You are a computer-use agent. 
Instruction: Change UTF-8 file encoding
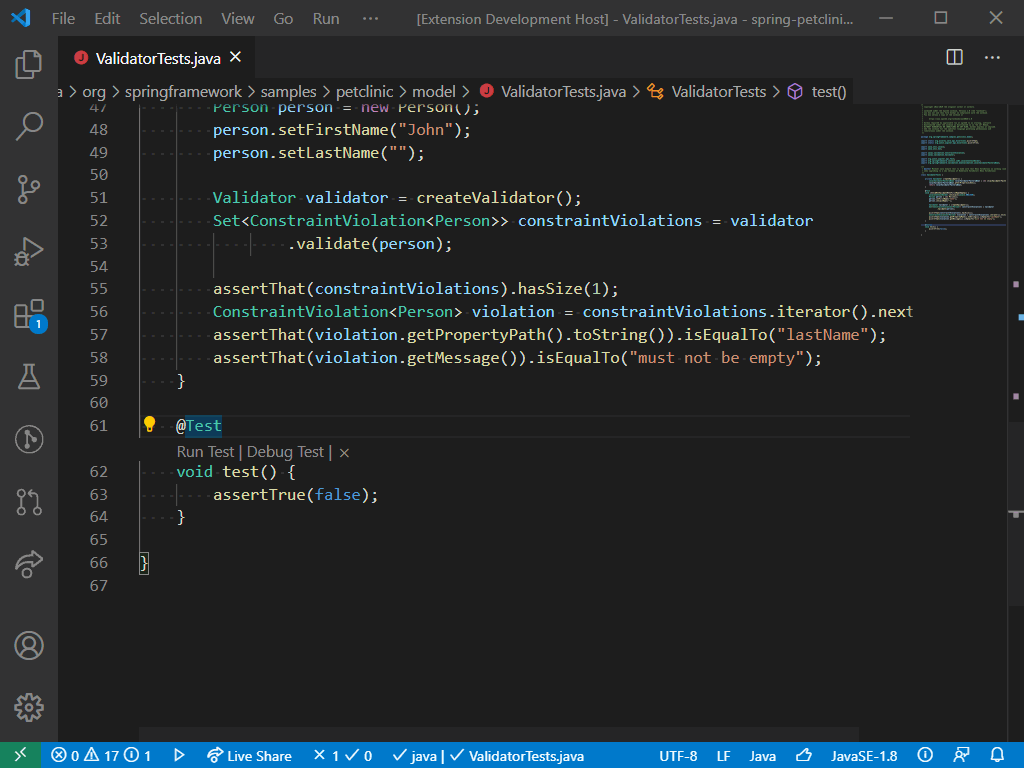point(678,756)
